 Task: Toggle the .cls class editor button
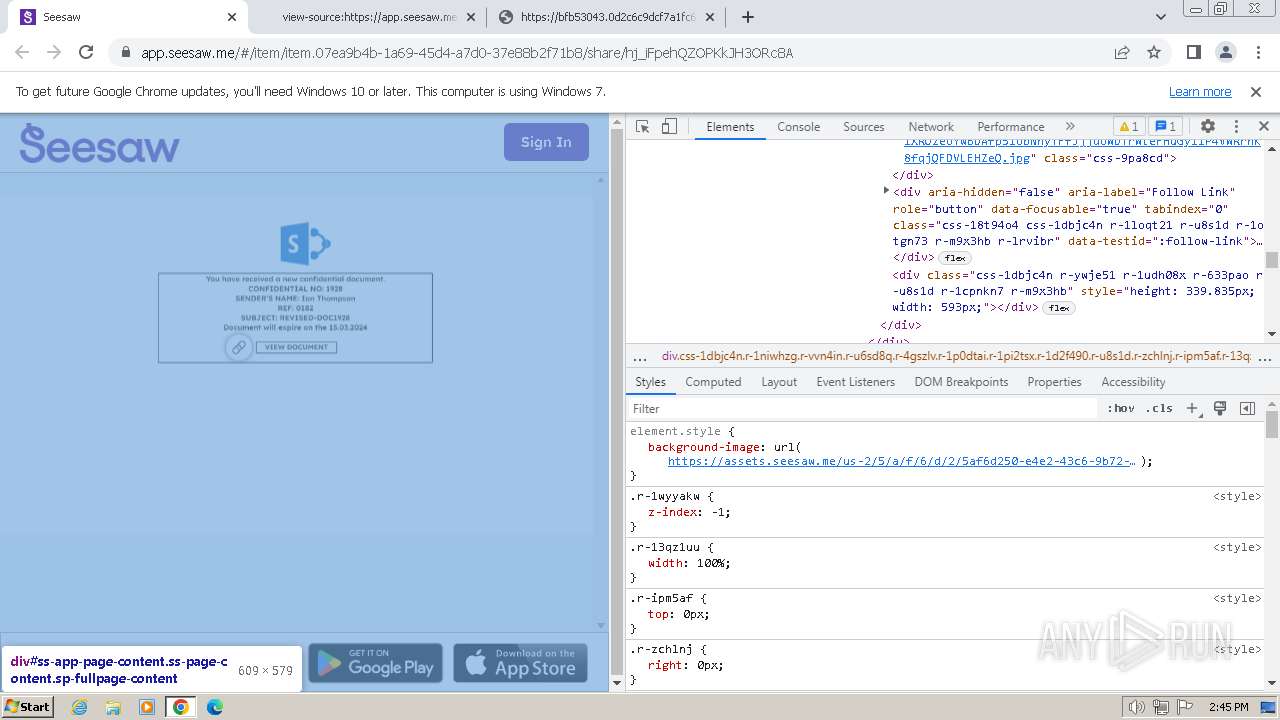pyautogui.click(x=1159, y=408)
